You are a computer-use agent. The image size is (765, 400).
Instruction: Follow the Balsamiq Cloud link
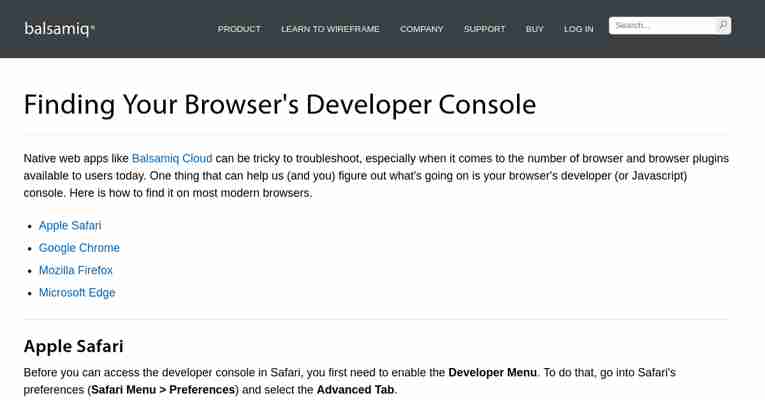(x=172, y=159)
